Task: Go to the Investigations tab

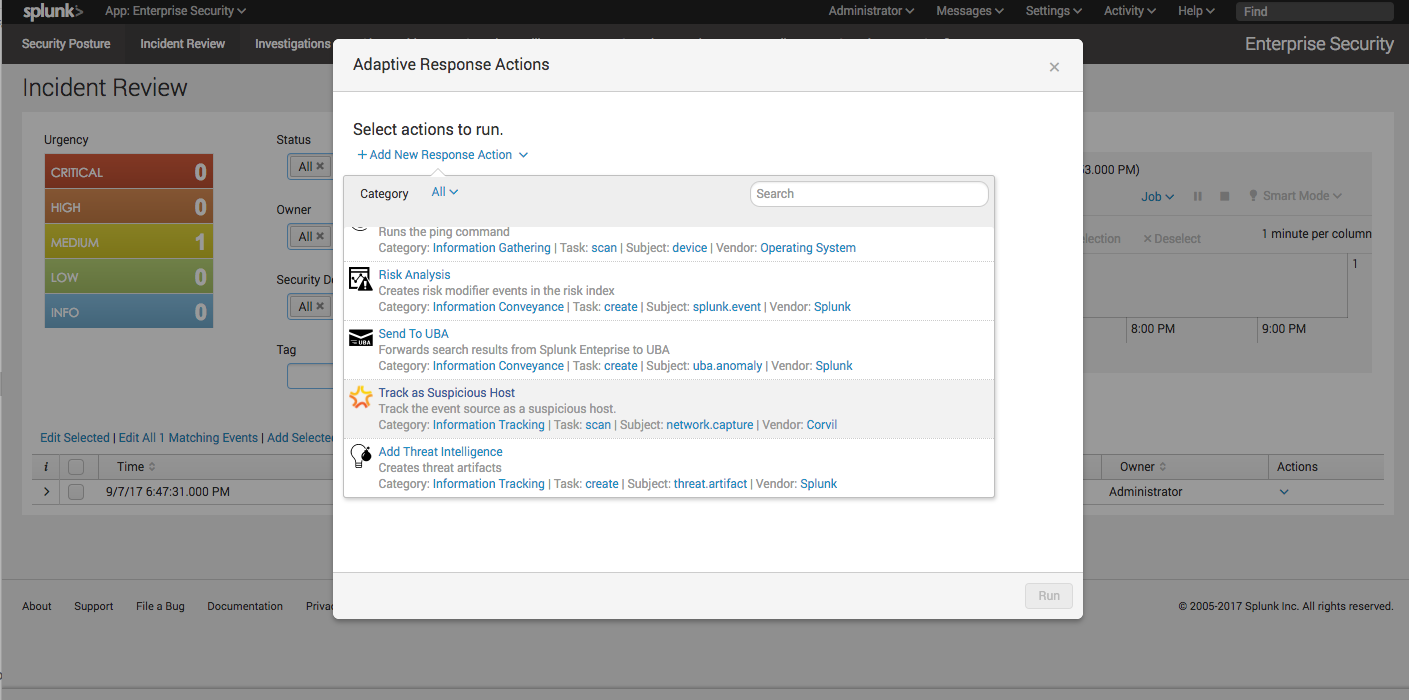Action: point(293,44)
